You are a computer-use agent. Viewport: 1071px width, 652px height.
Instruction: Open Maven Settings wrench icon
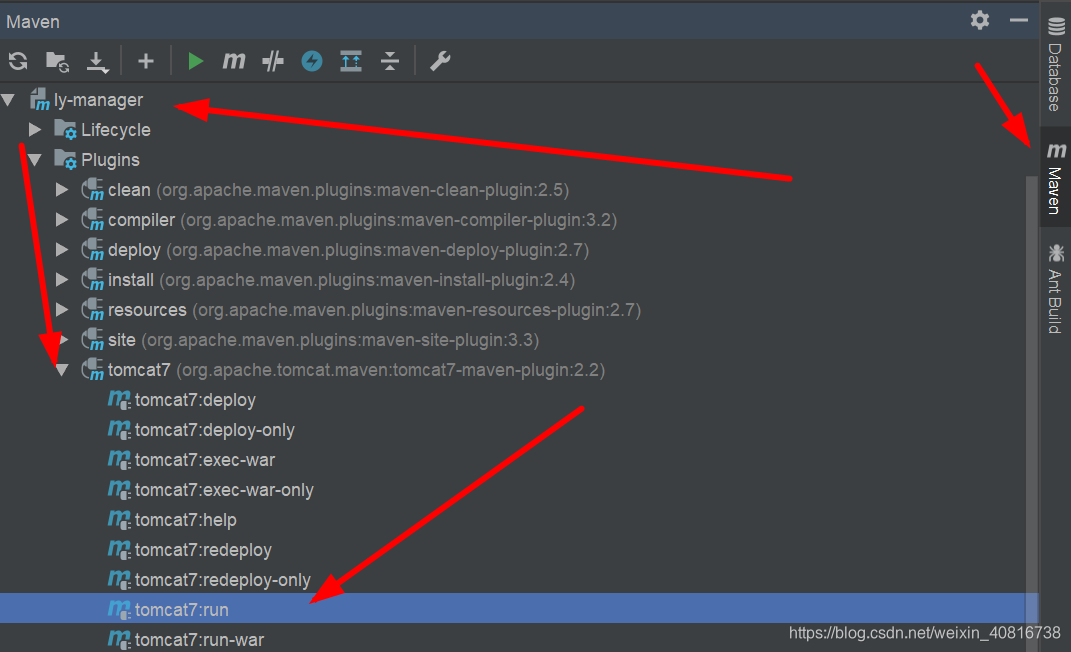(440, 61)
